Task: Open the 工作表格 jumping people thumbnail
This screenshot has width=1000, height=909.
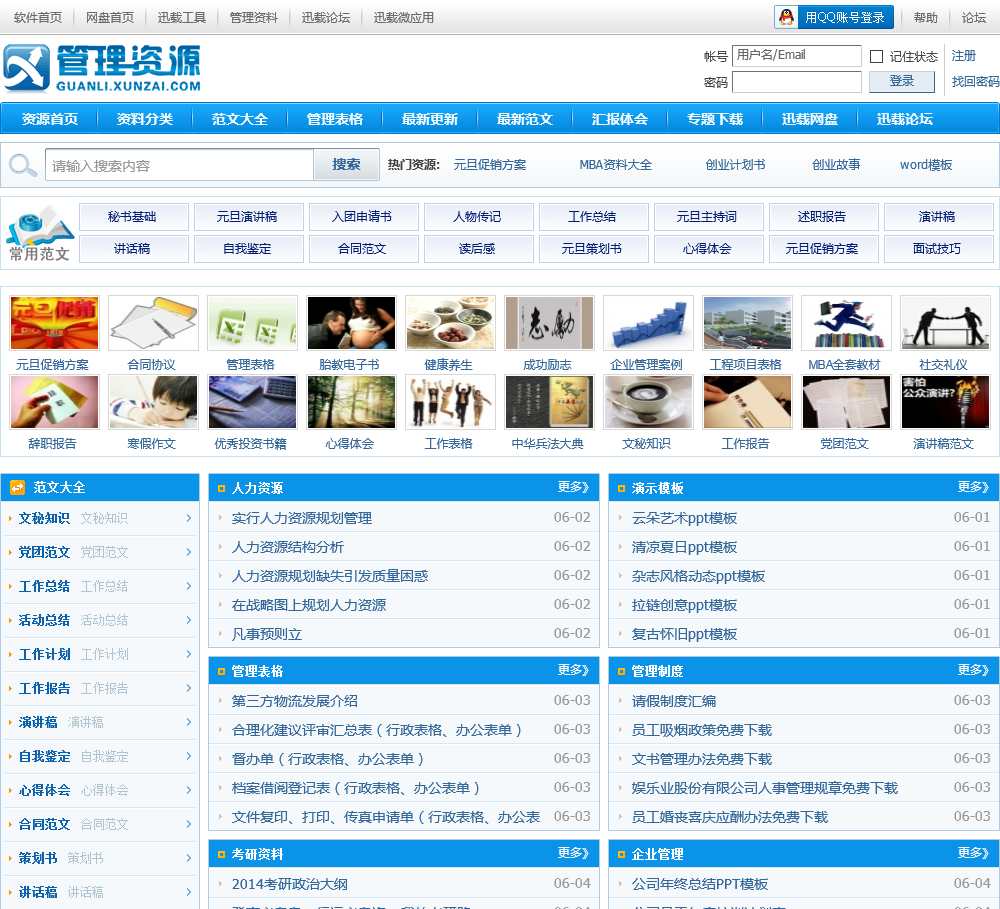Action: point(450,402)
